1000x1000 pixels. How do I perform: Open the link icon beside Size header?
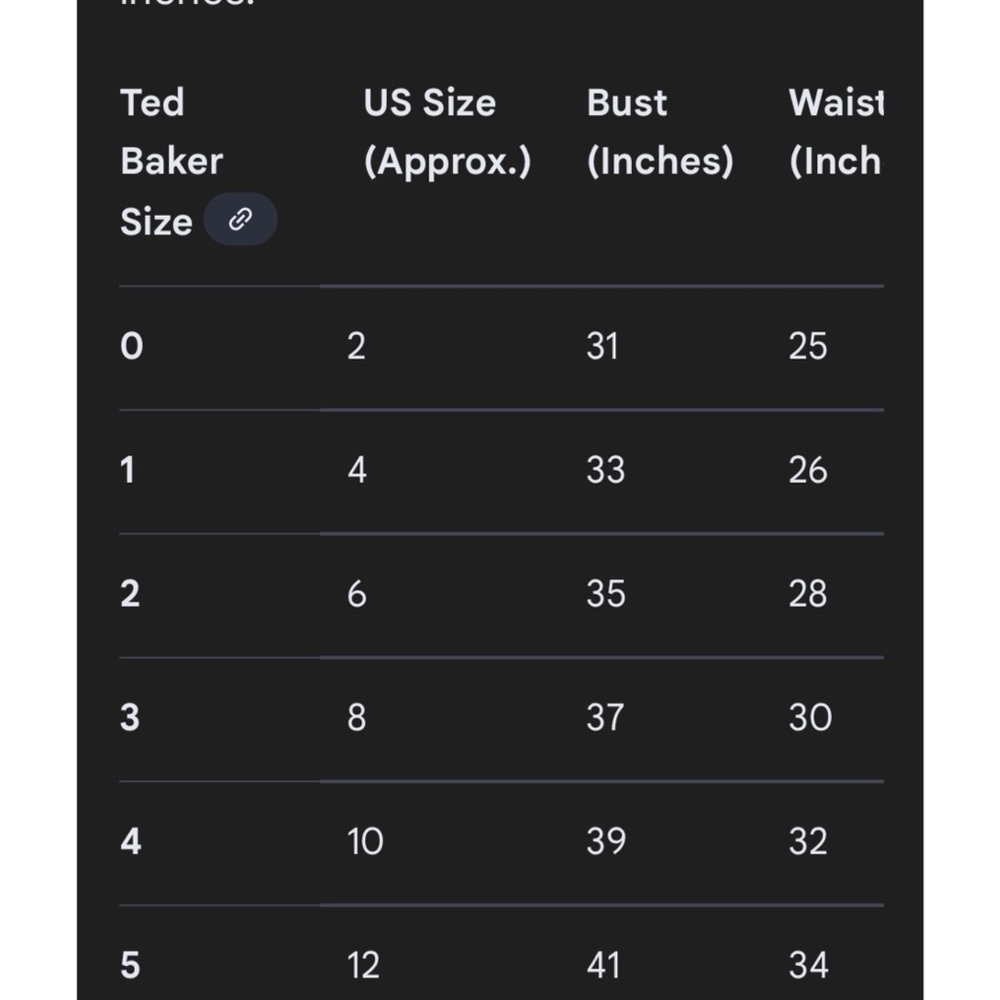click(x=240, y=219)
